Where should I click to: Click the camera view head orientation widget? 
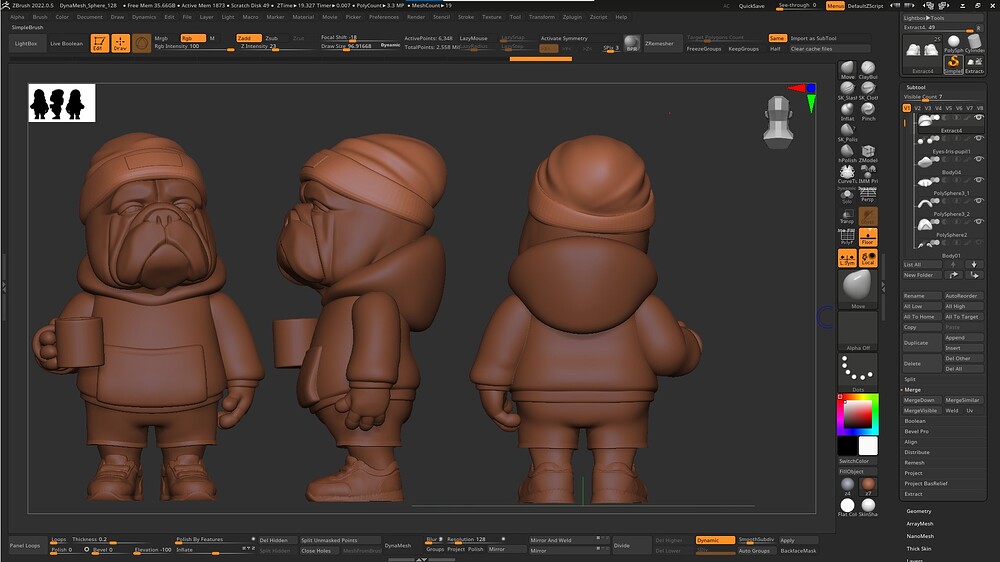click(x=779, y=121)
